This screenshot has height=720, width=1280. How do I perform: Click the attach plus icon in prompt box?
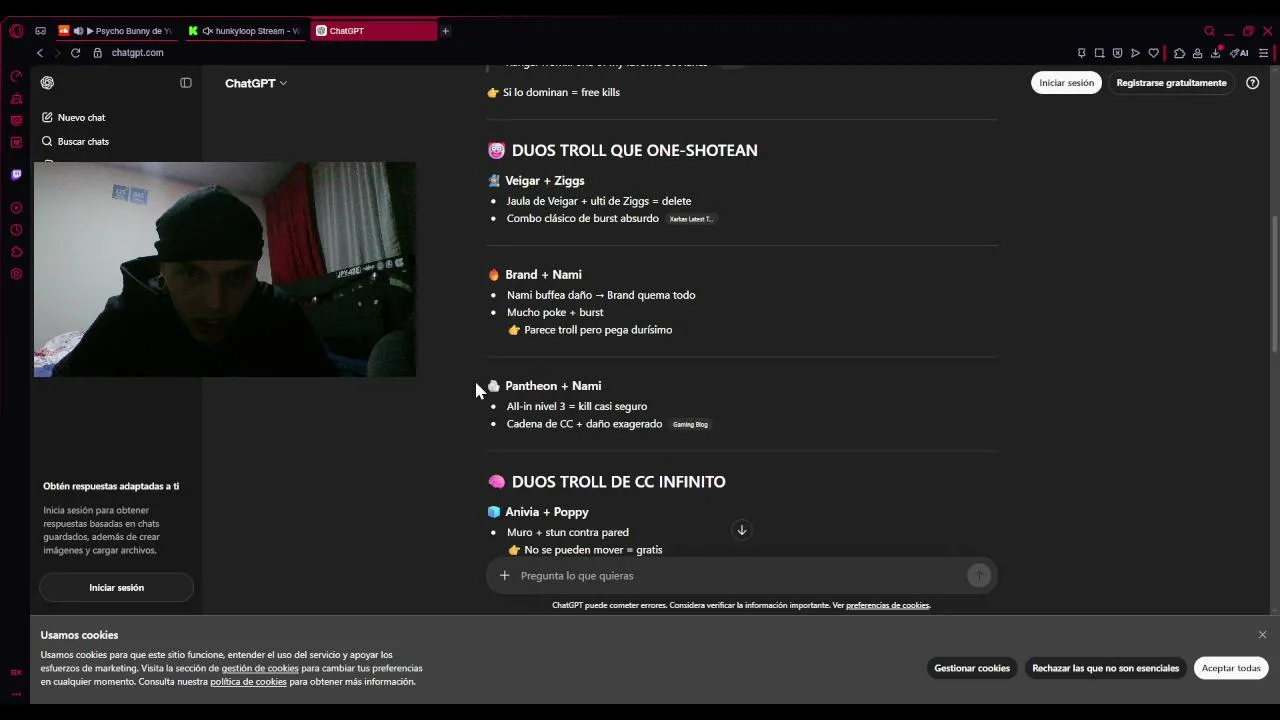click(x=504, y=576)
